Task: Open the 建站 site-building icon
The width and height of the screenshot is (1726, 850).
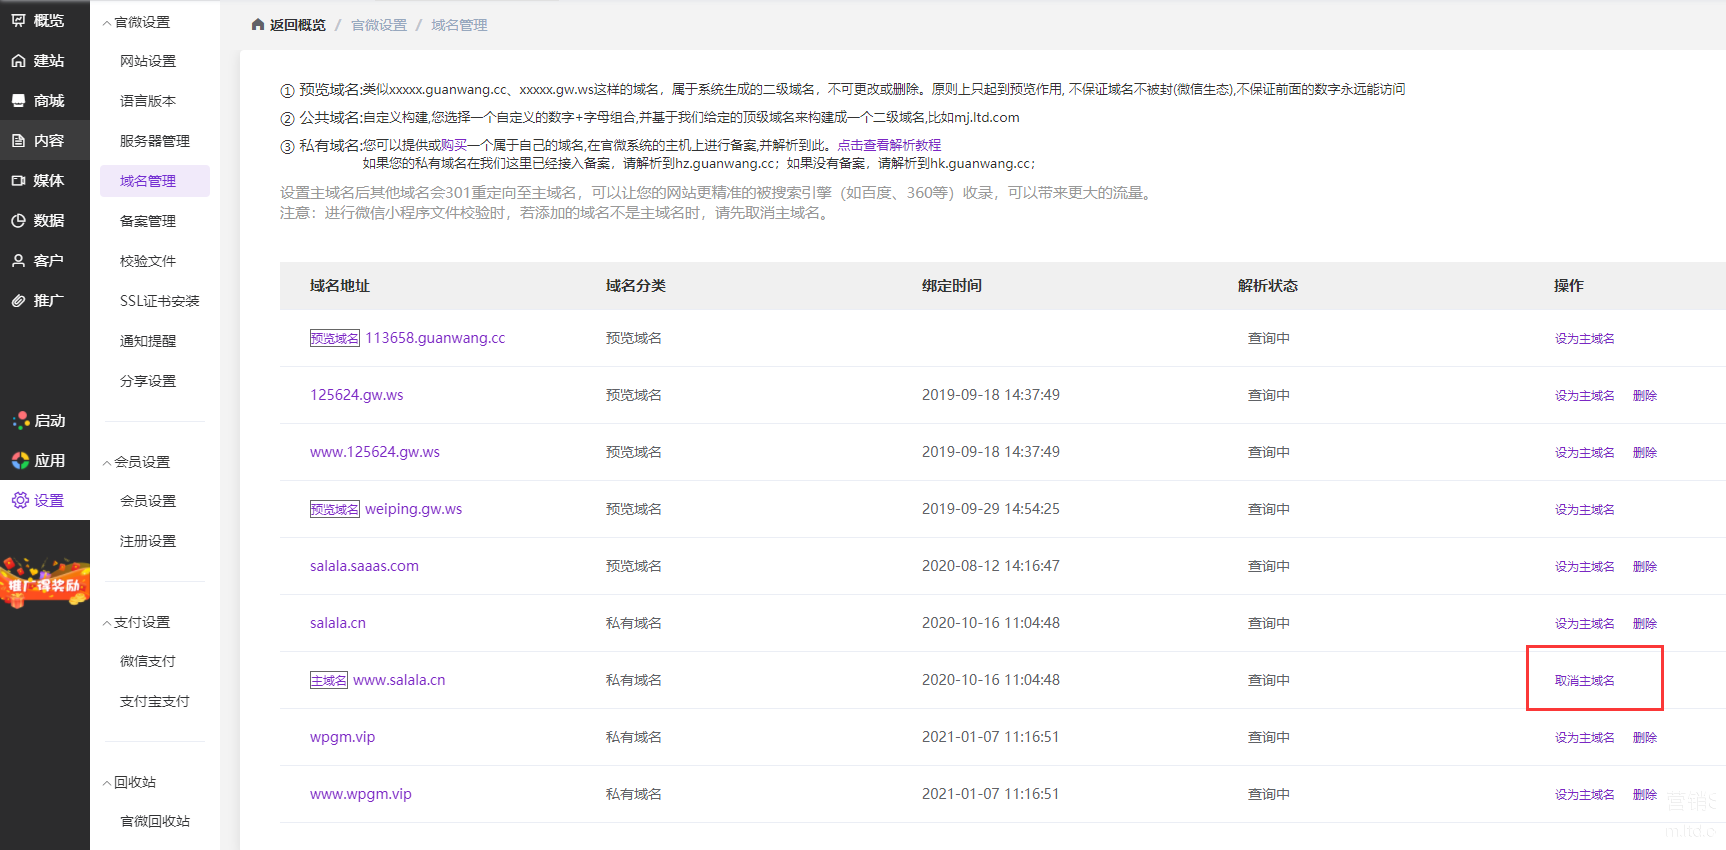Action: tap(19, 61)
